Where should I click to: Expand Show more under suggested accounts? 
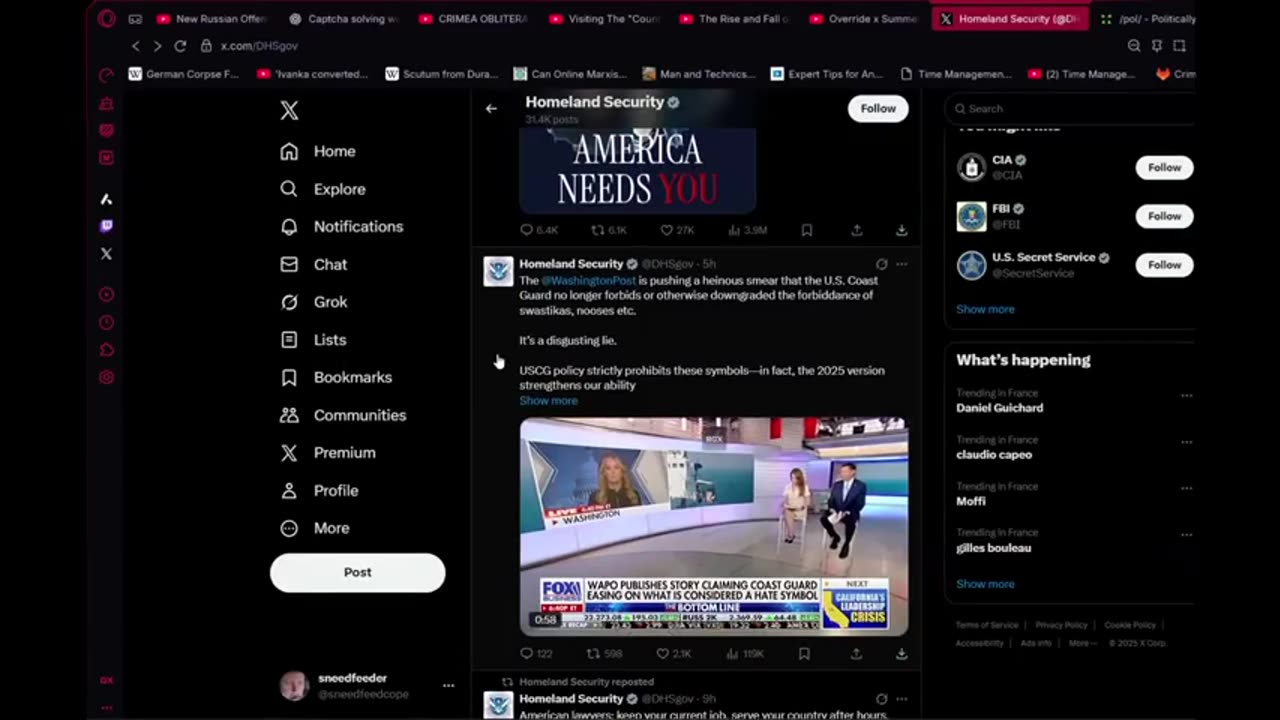click(985, 309)
